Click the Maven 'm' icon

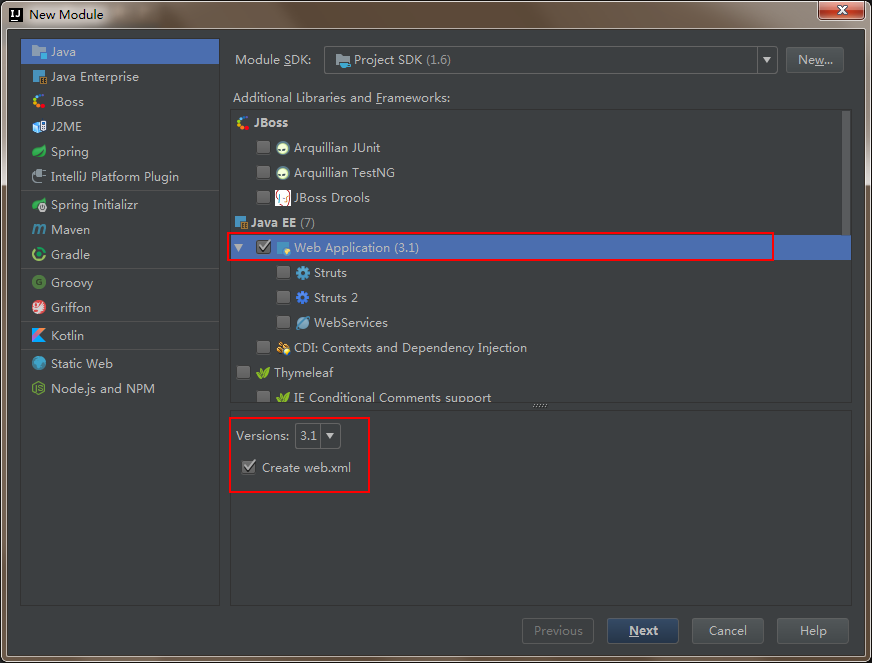click(39, 229)
